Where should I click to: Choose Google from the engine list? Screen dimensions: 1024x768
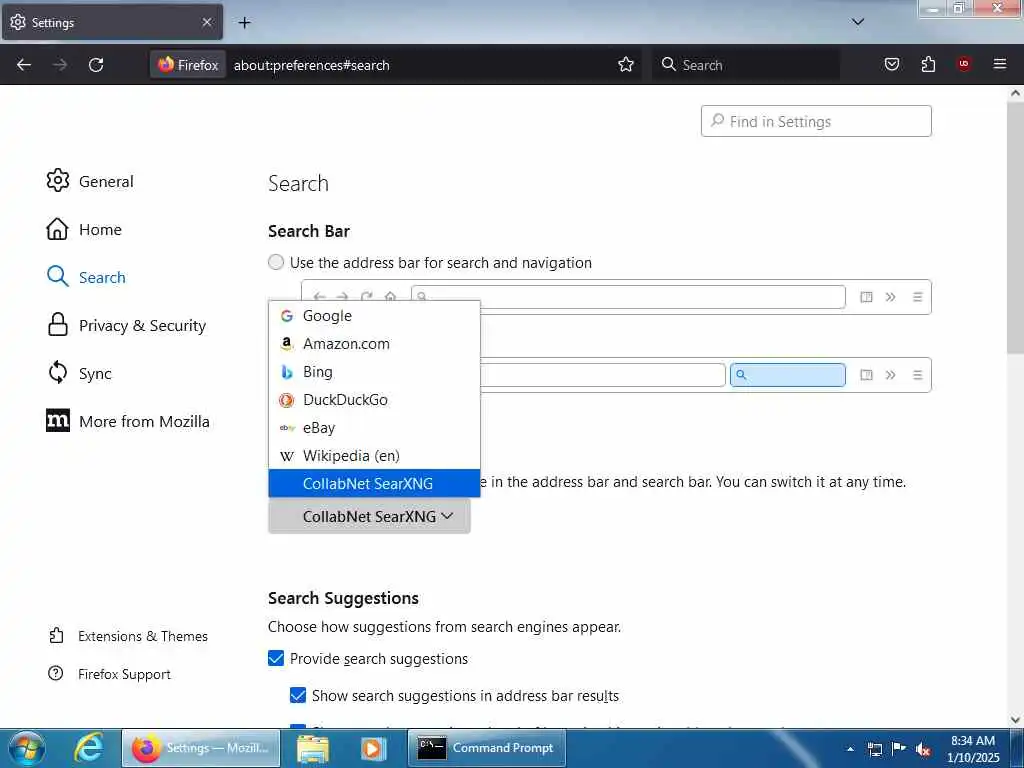[x=374, y=315]
